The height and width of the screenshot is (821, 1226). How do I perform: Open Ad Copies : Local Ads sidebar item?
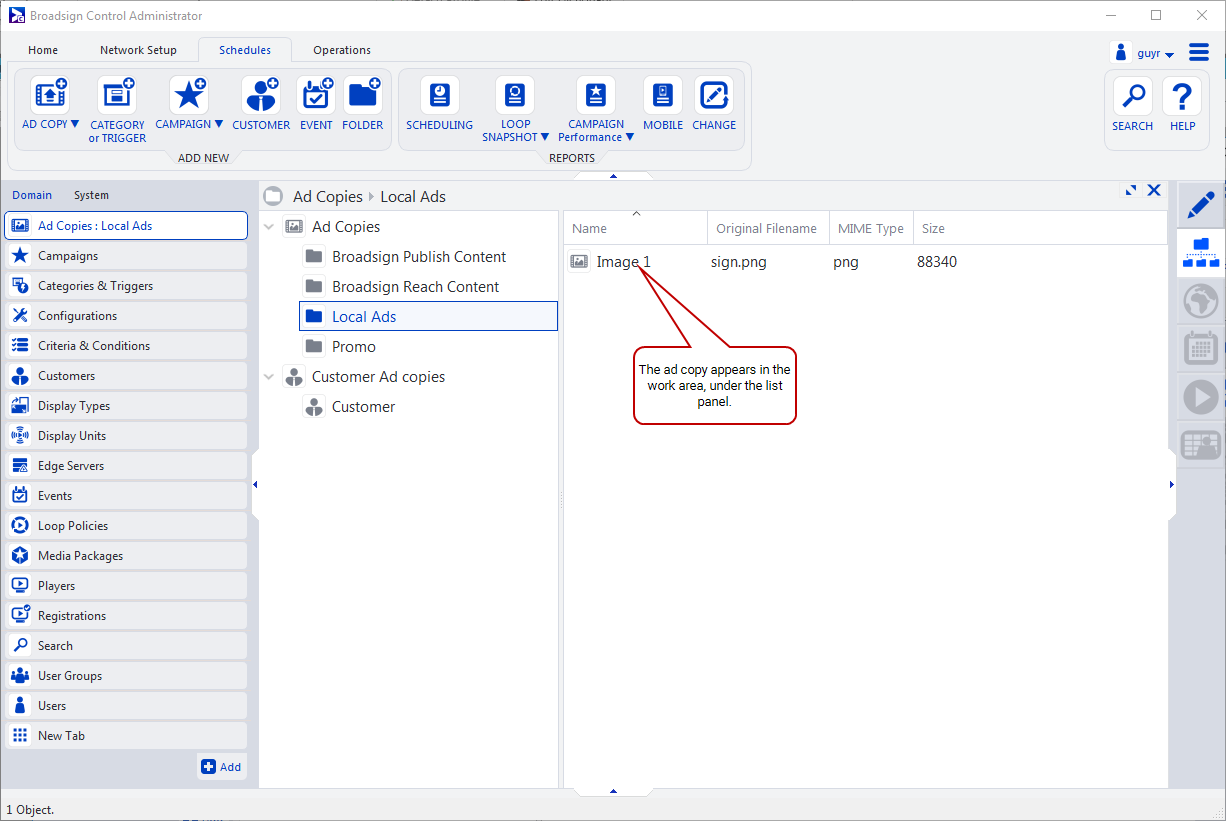coord(126,226)
